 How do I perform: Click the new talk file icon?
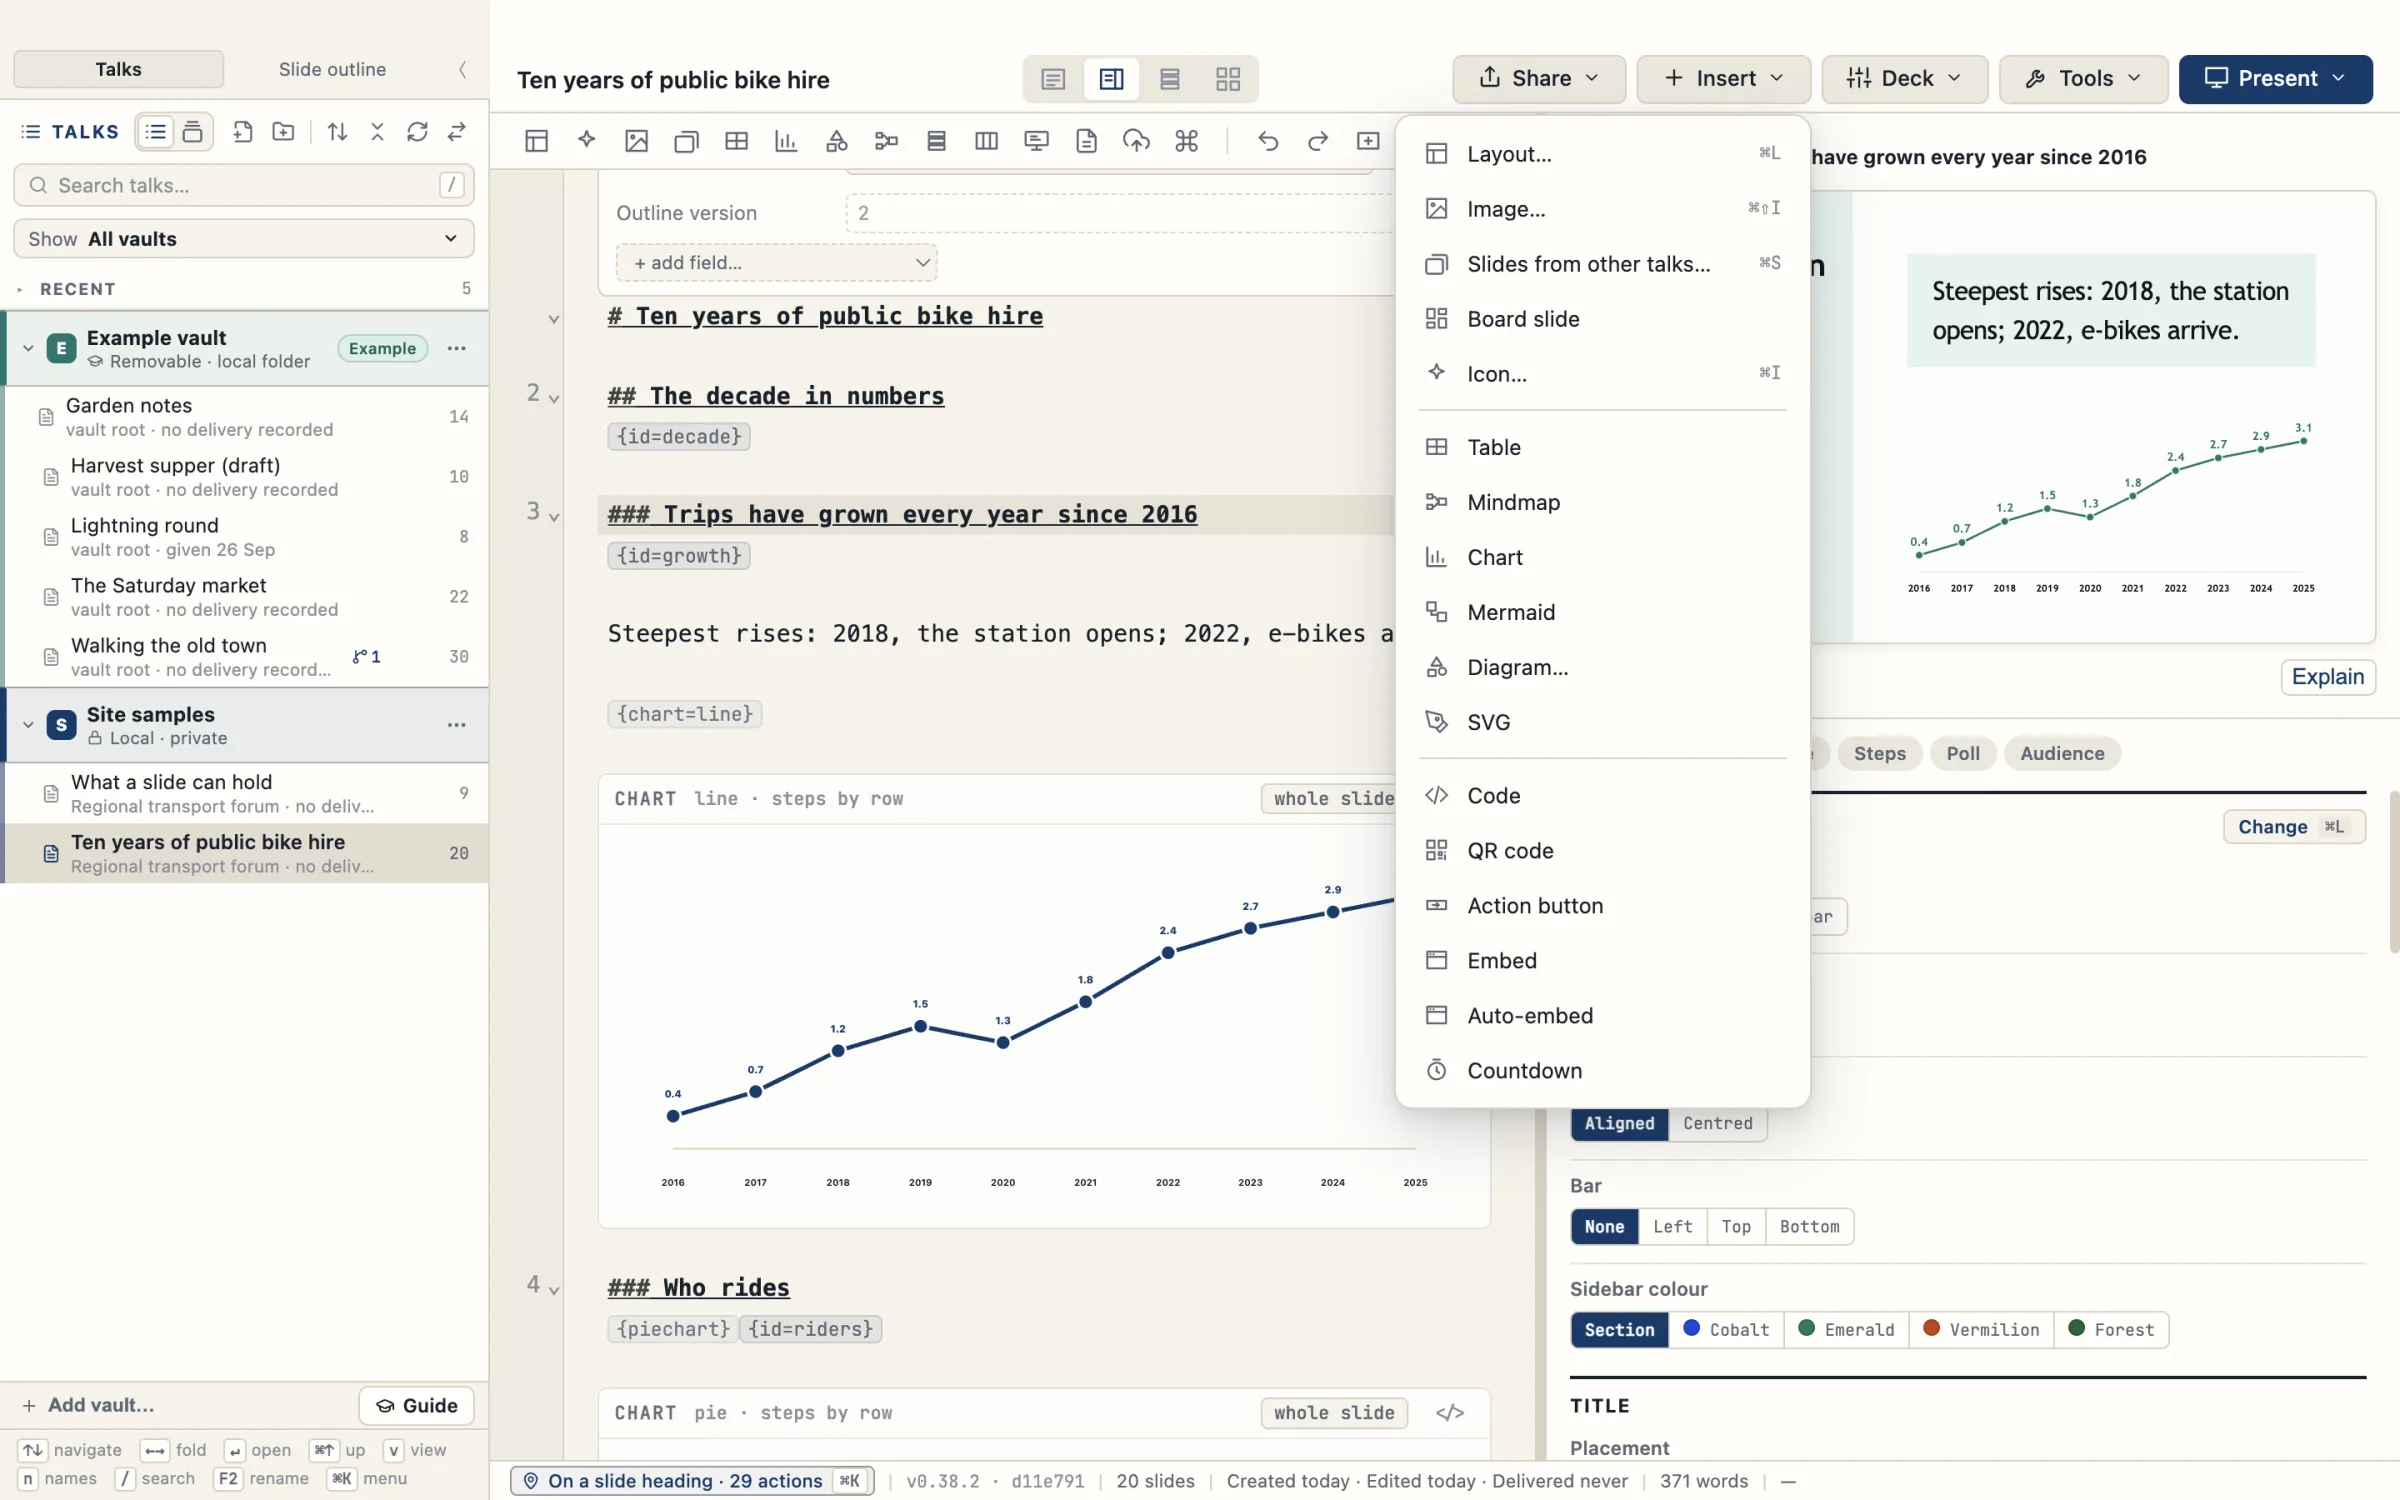pyautogui.click(x=242, y=131)
